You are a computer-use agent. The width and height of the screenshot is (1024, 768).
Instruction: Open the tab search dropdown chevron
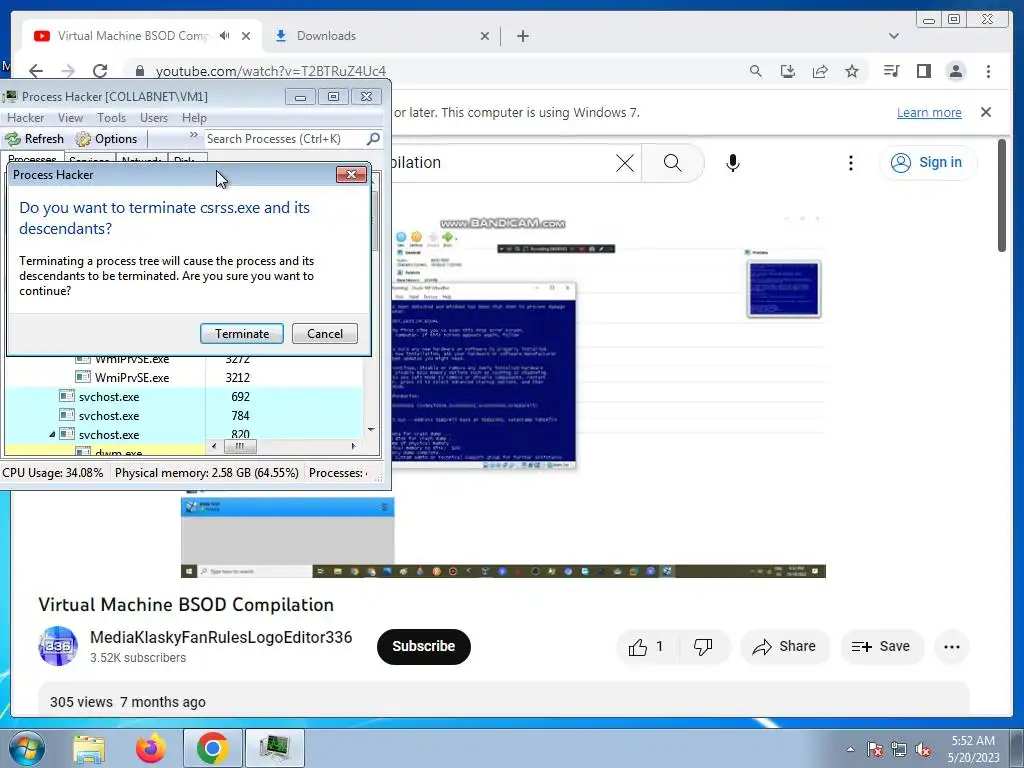pos(893,36)
